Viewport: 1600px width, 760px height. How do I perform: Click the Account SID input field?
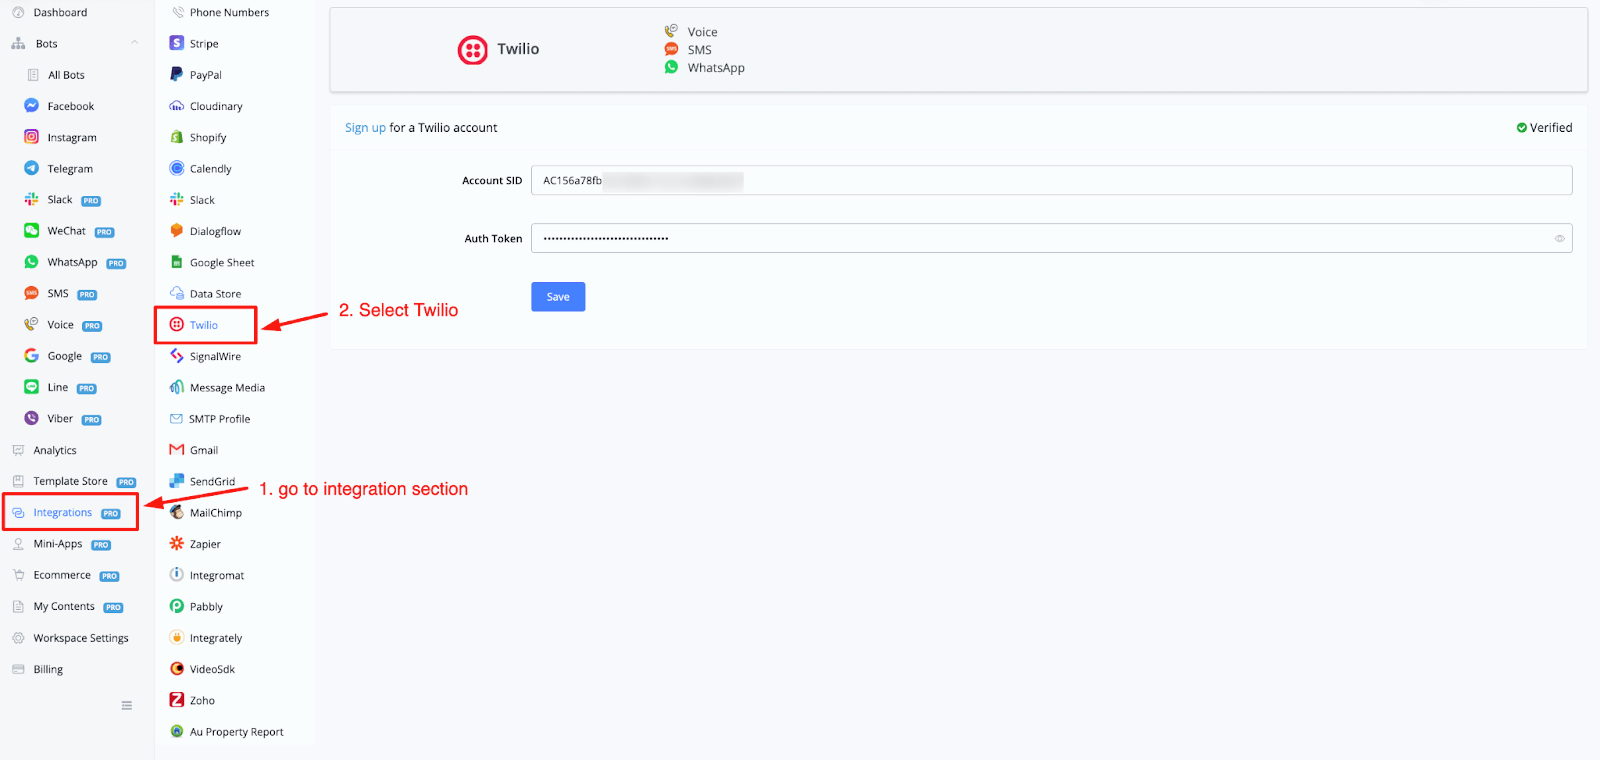(x=1051, y=180)
